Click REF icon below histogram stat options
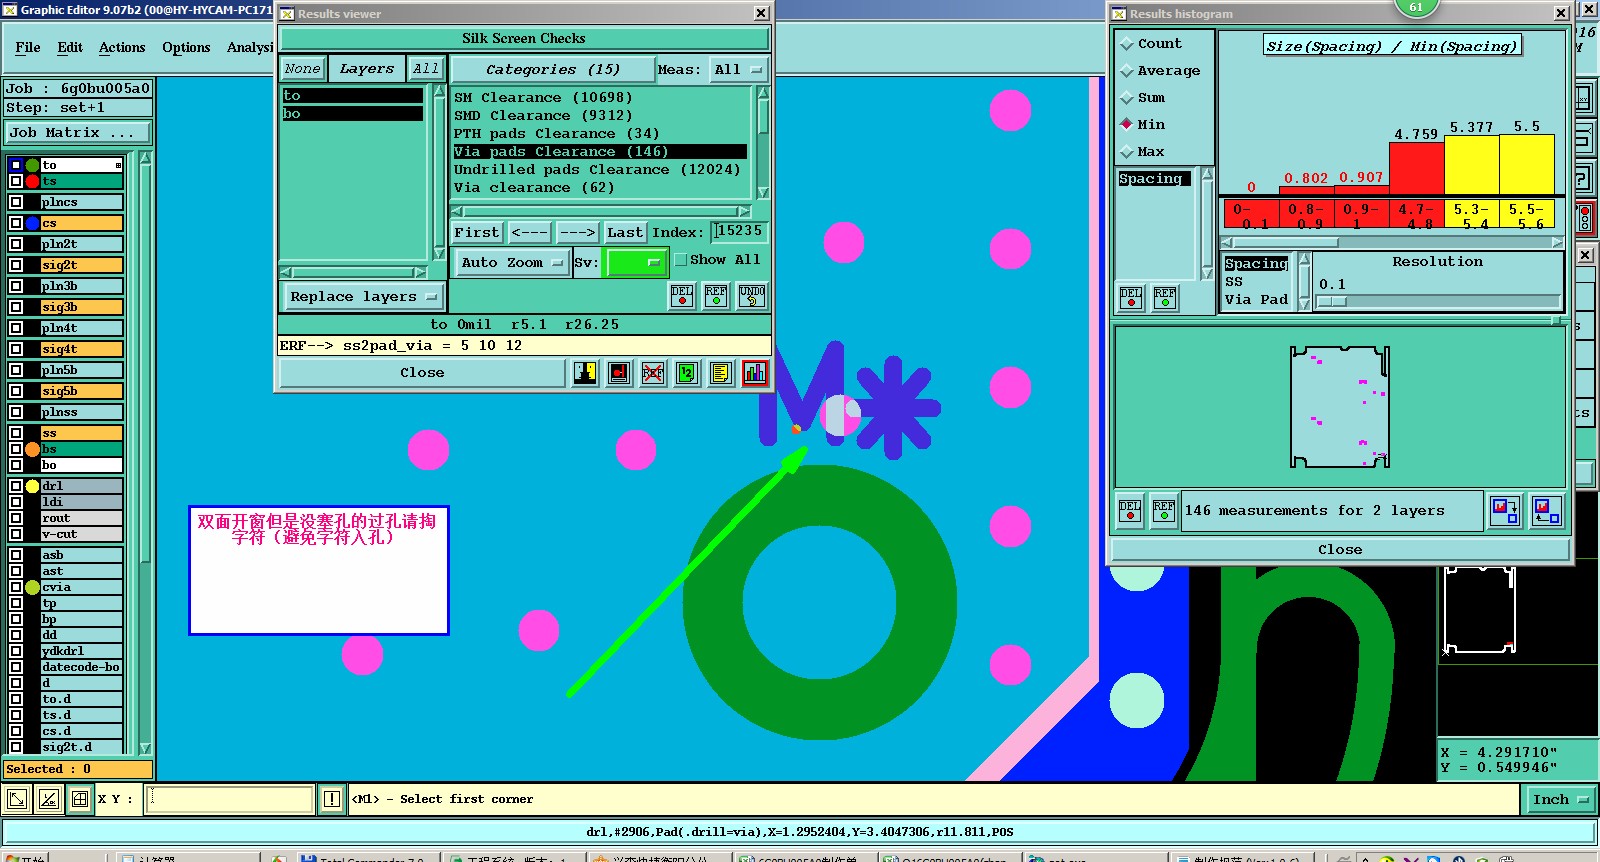 (x=1165, y=297)
